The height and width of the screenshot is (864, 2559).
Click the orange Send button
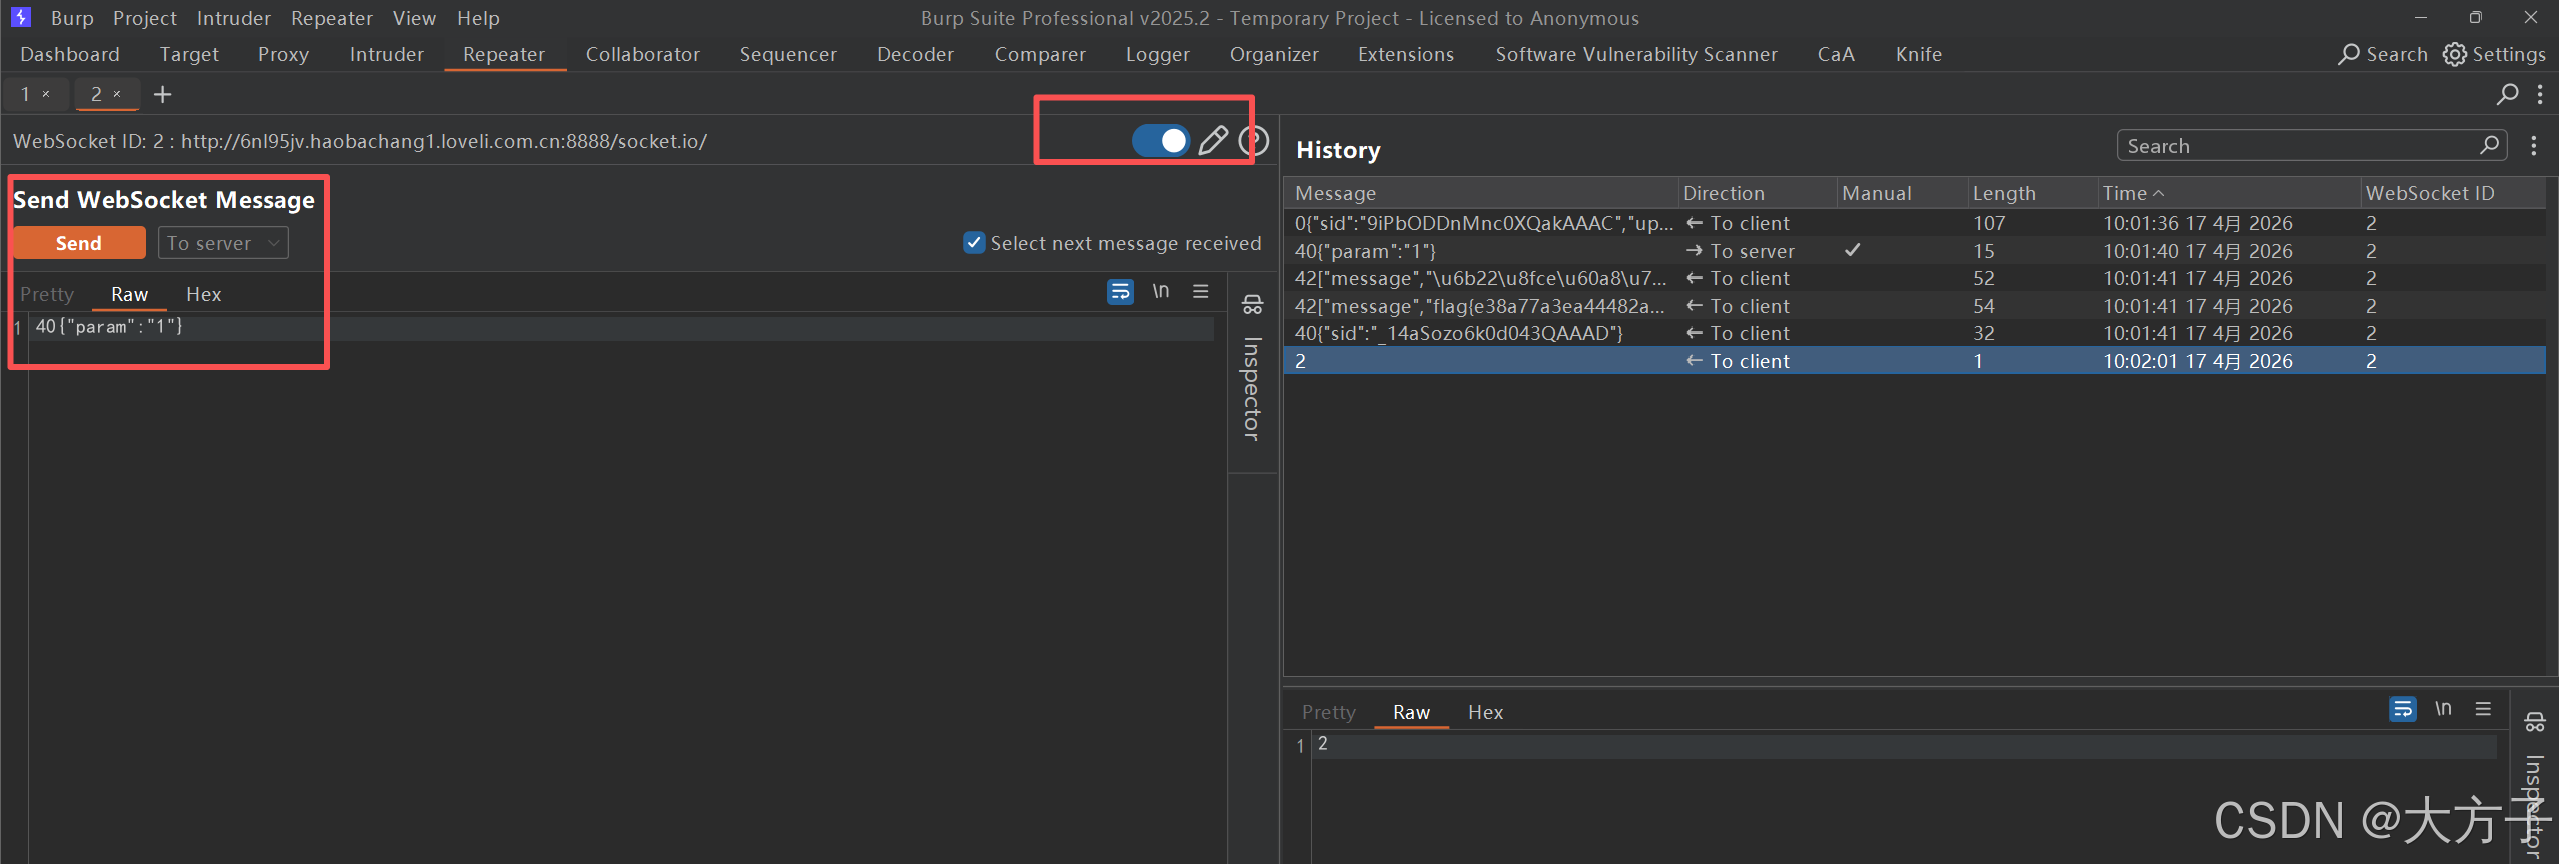pyautogui.click(x=79, y=243)
